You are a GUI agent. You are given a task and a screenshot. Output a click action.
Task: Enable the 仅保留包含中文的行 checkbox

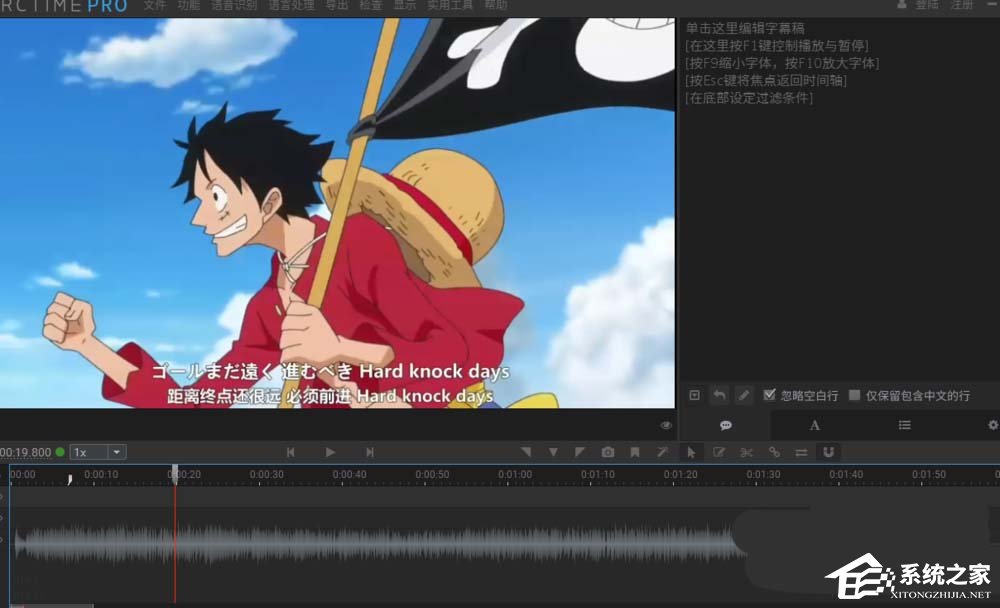coord(855,395)
